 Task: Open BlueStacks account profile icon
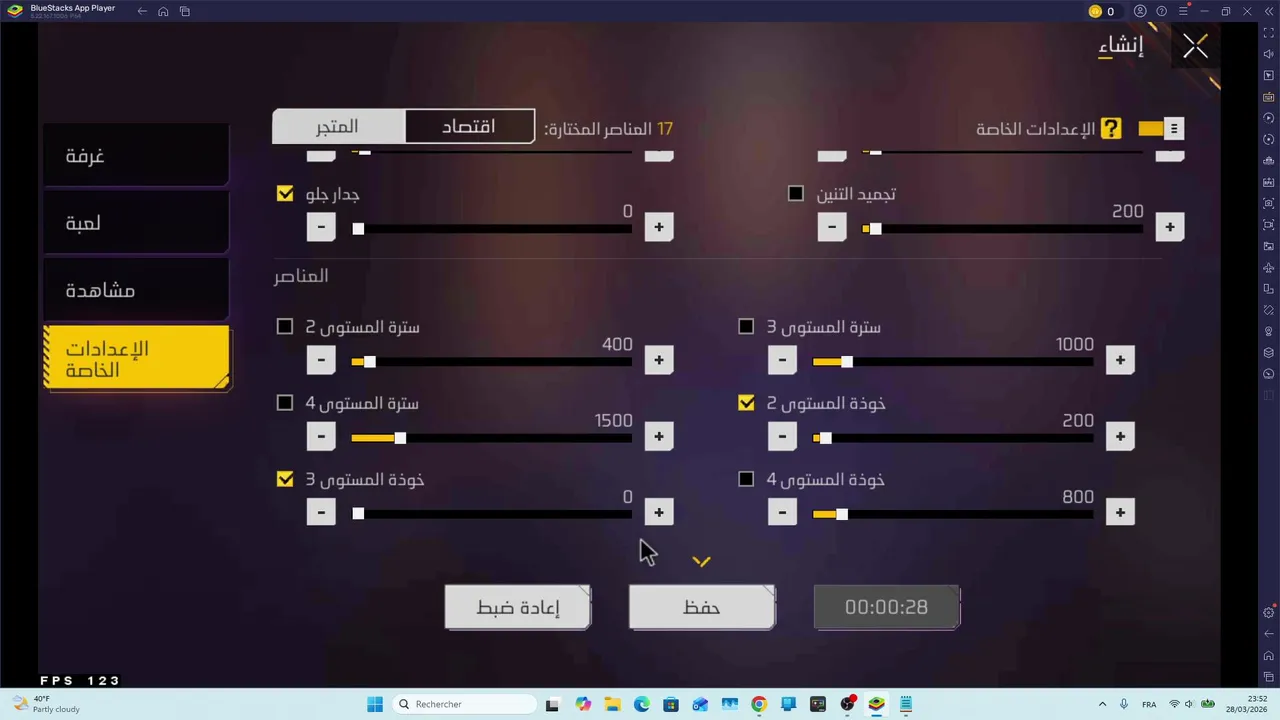1140,11
